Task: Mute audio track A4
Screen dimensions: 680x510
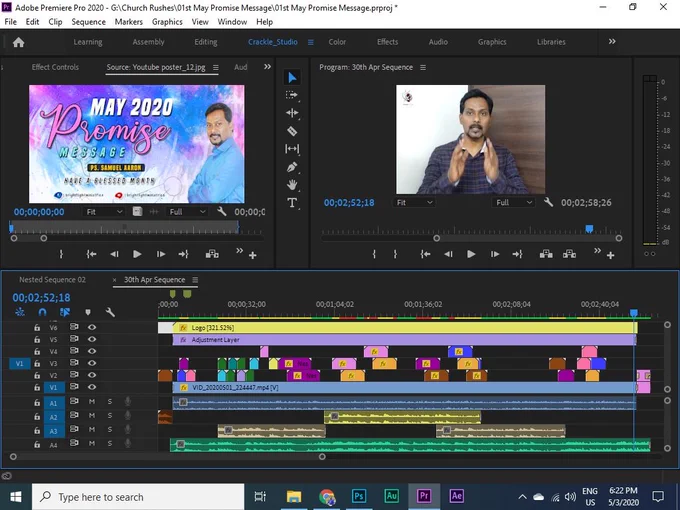Action: click(92, 443)
